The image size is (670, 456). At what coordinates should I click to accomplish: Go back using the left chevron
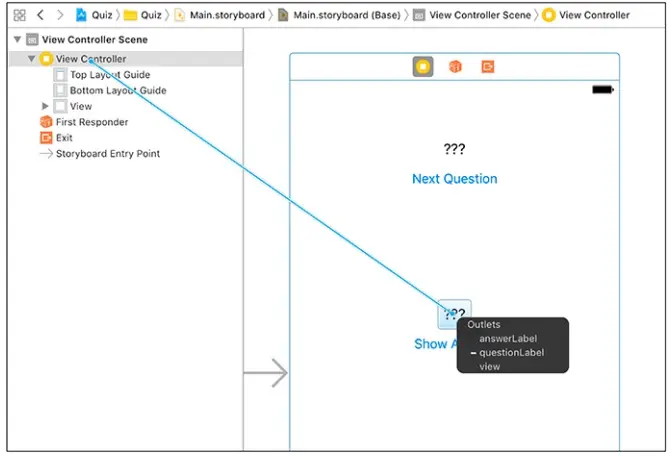(40, 15)
